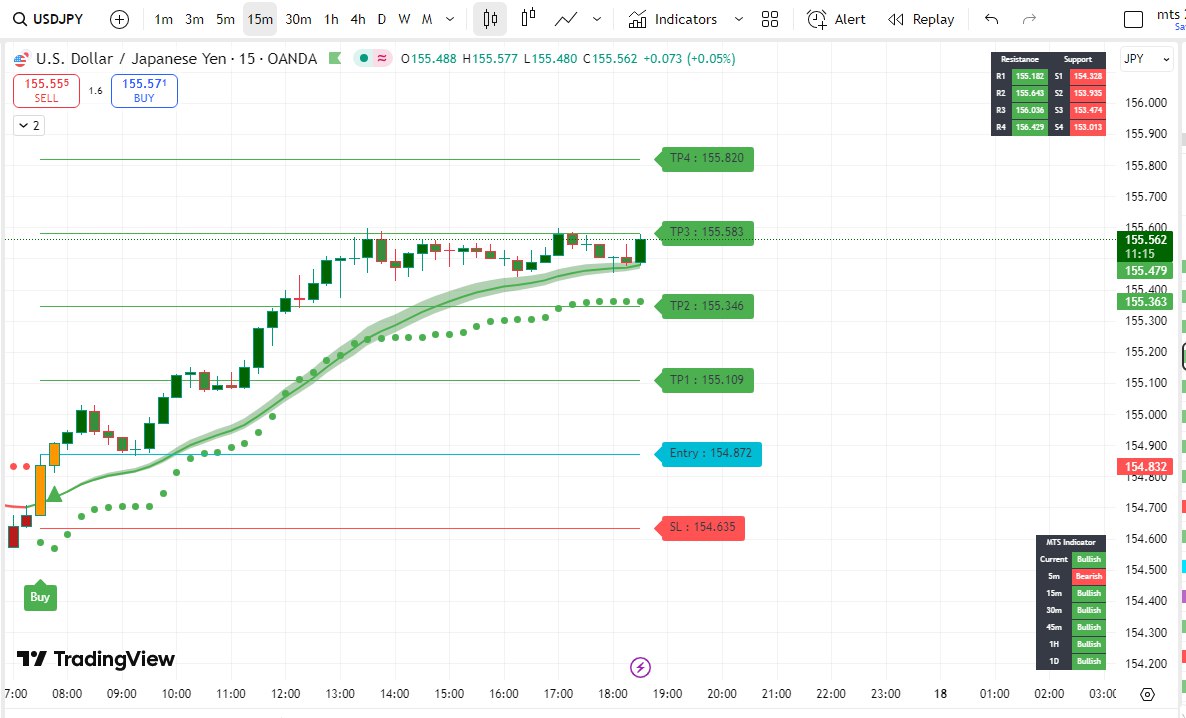1186x718 pixels.
Task: Open the Indicators dialog
Action: click(672, 19)
